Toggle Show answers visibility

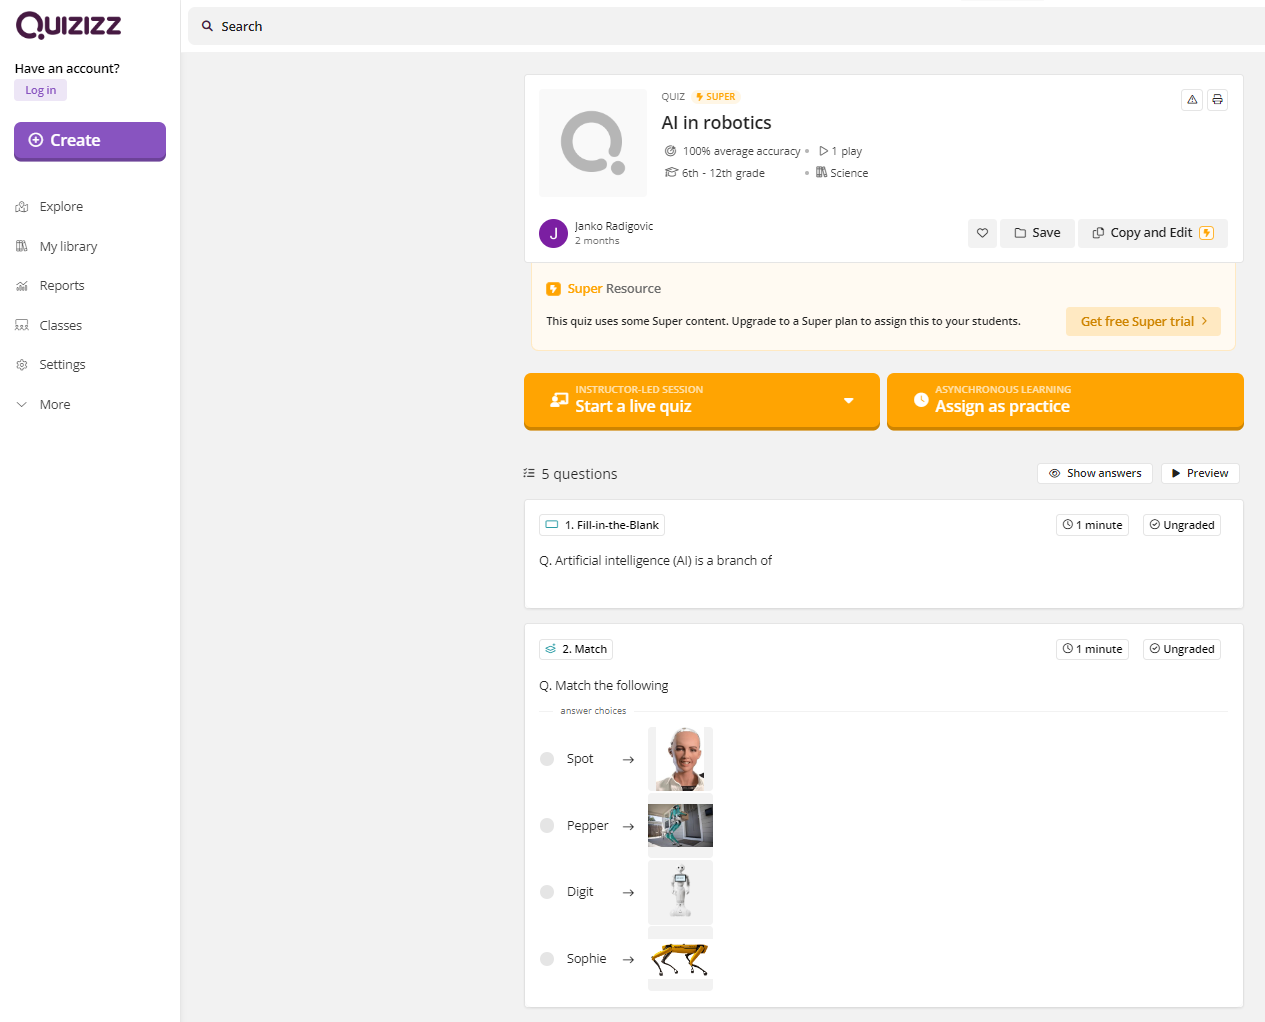coord(1095,473)
